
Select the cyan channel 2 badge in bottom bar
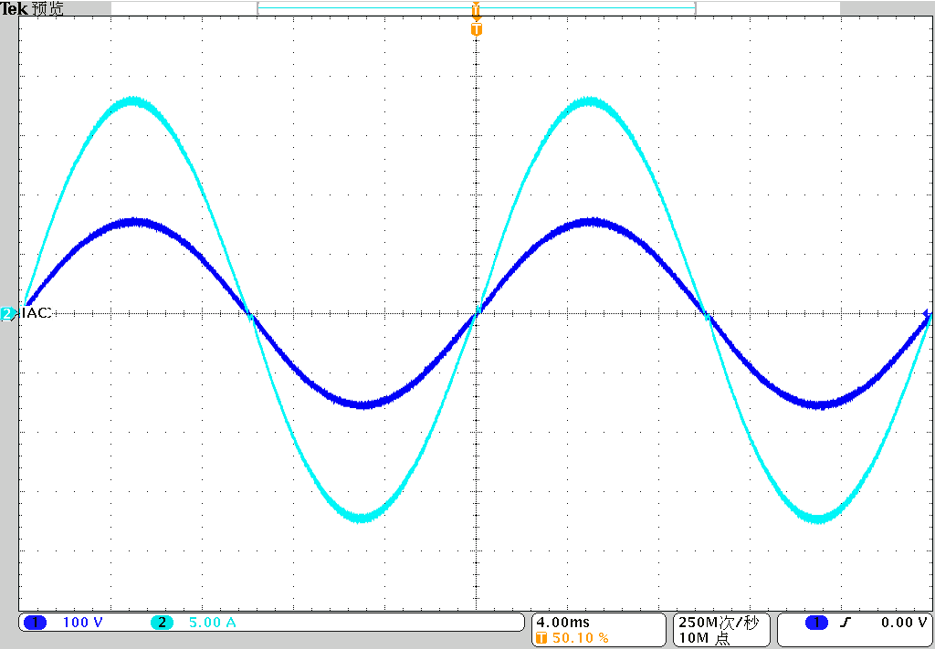(162, 623)
